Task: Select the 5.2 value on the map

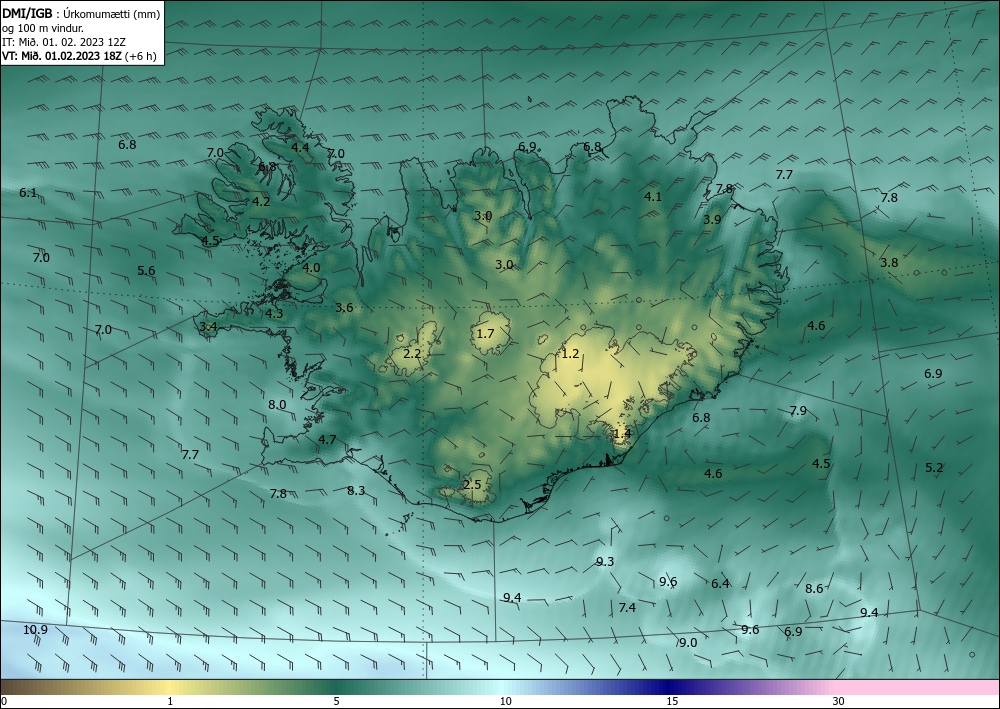Action: click(x=934, y=467)
